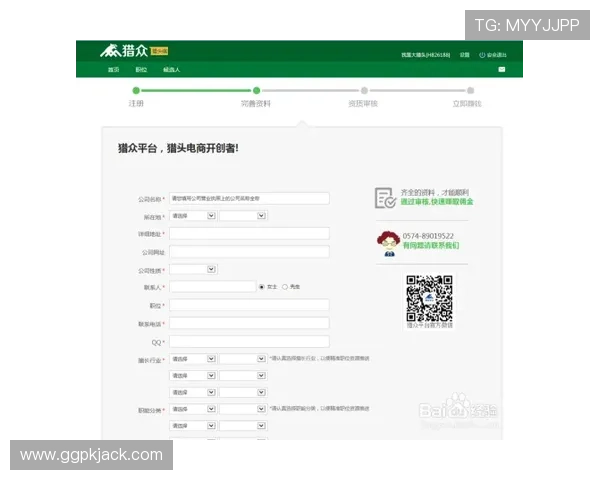
Task: Click heading 猎众平台，猎头电商开创者!
Action: click(x=178, y=148)
